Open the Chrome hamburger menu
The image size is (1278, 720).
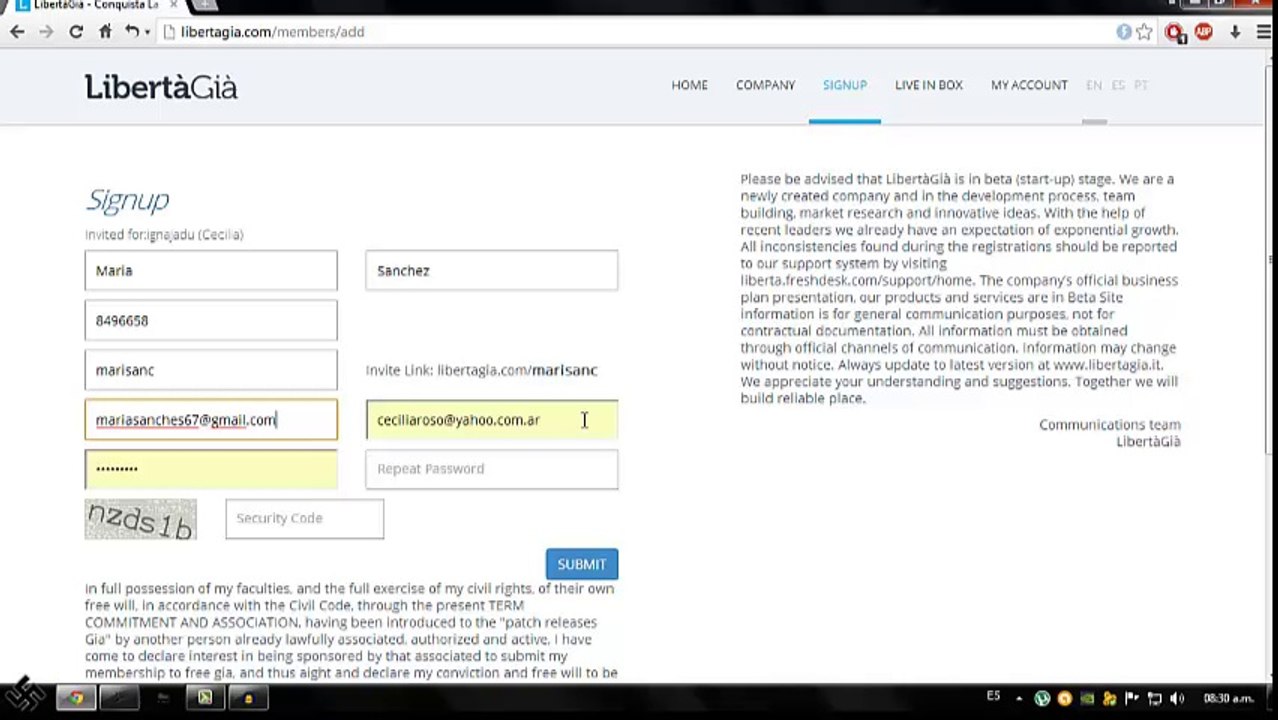(1266, 32)
